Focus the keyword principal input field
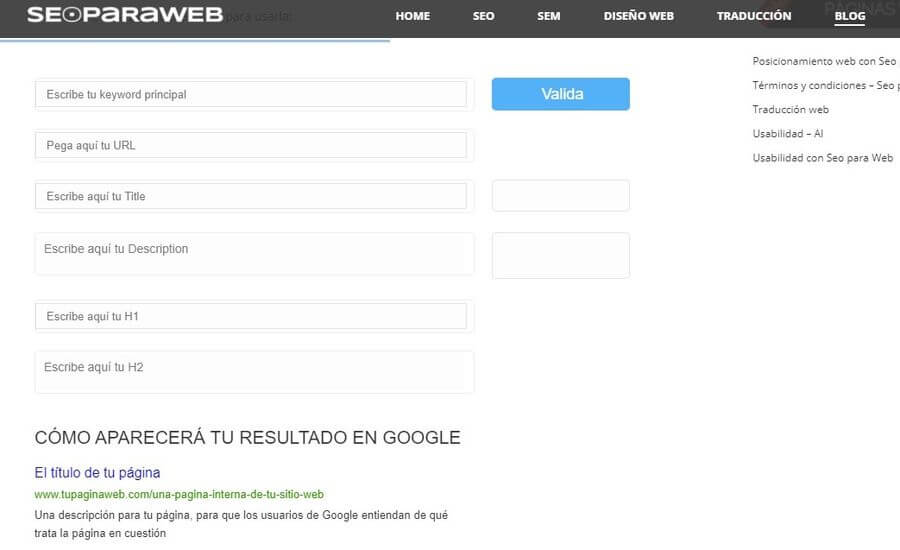Viewport: 900px width, 550px height. (x=251, y=94)
